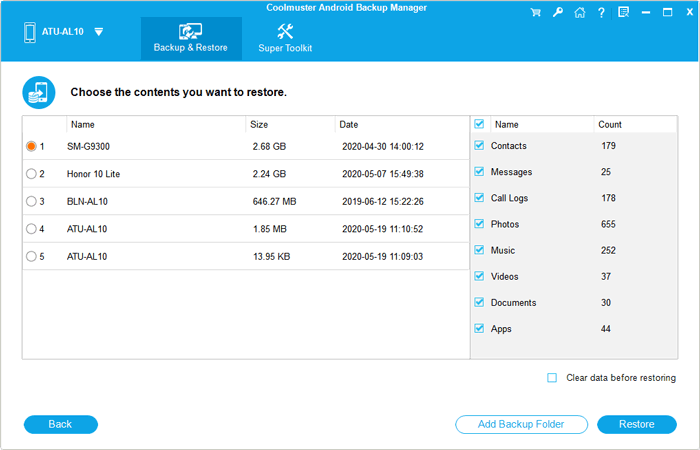The image size is (700, 450).
Task: Open the Super Toolkit tab
Action: click(x=285, y=39)
